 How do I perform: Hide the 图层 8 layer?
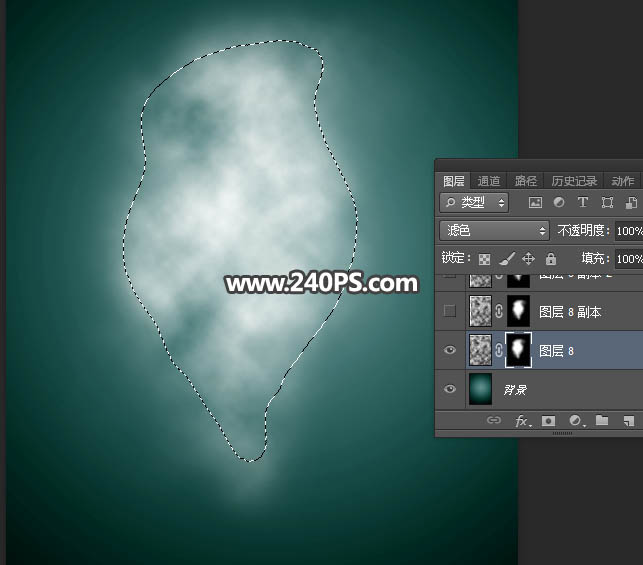click(450, 350)
